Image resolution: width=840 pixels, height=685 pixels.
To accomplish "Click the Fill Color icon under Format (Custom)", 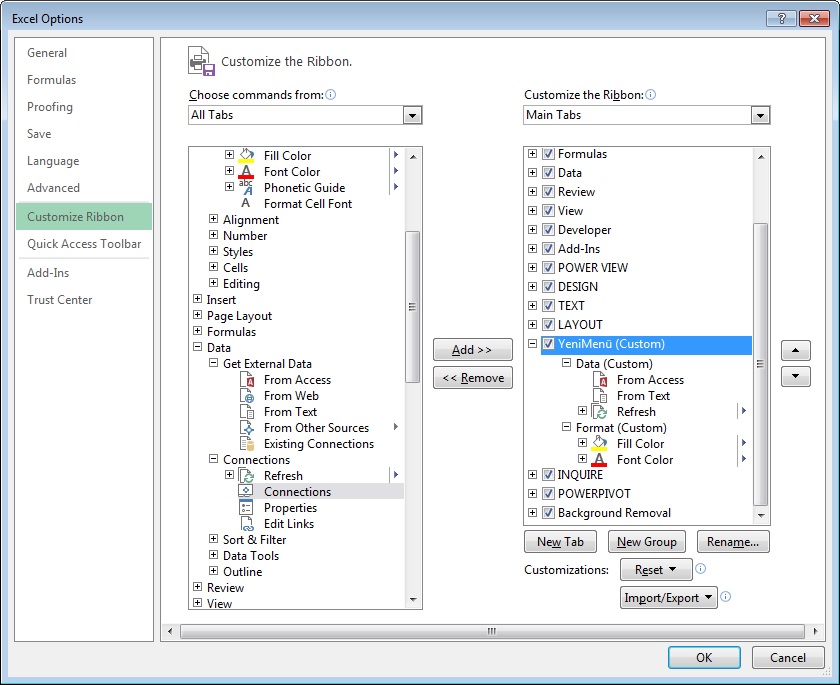I will [x=599, y=443].
